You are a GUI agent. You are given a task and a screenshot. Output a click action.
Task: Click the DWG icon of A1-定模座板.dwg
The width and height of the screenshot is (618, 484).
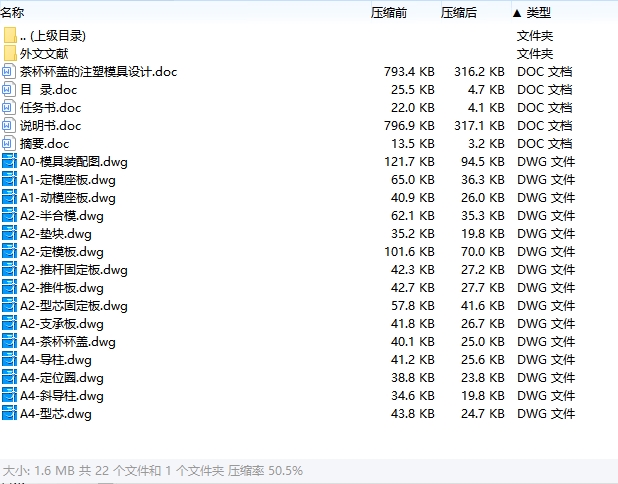click(x=9, y=180)
